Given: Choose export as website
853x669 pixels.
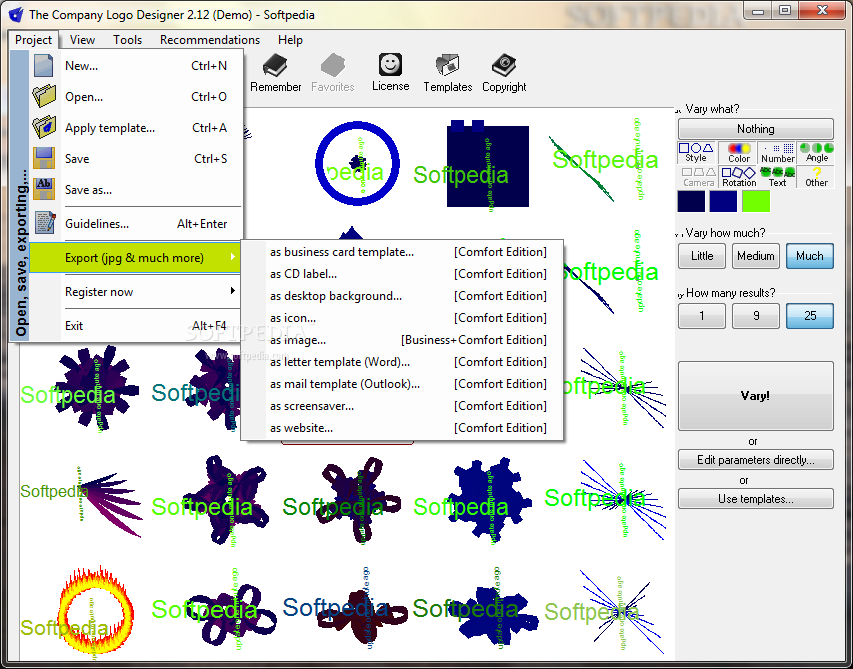Looking at the screenshot, I should click(402, 428).
